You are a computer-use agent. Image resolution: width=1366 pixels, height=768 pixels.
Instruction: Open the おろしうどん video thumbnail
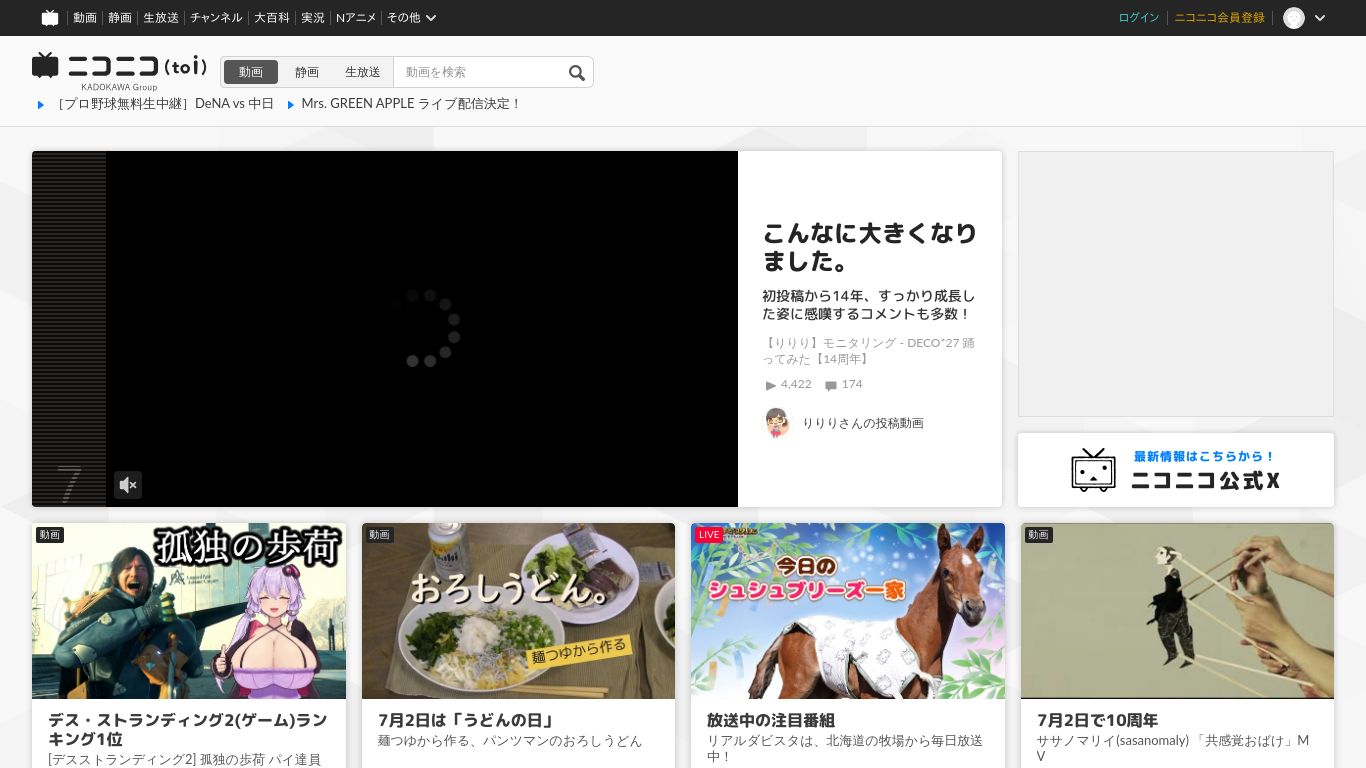tap(518, 611)
